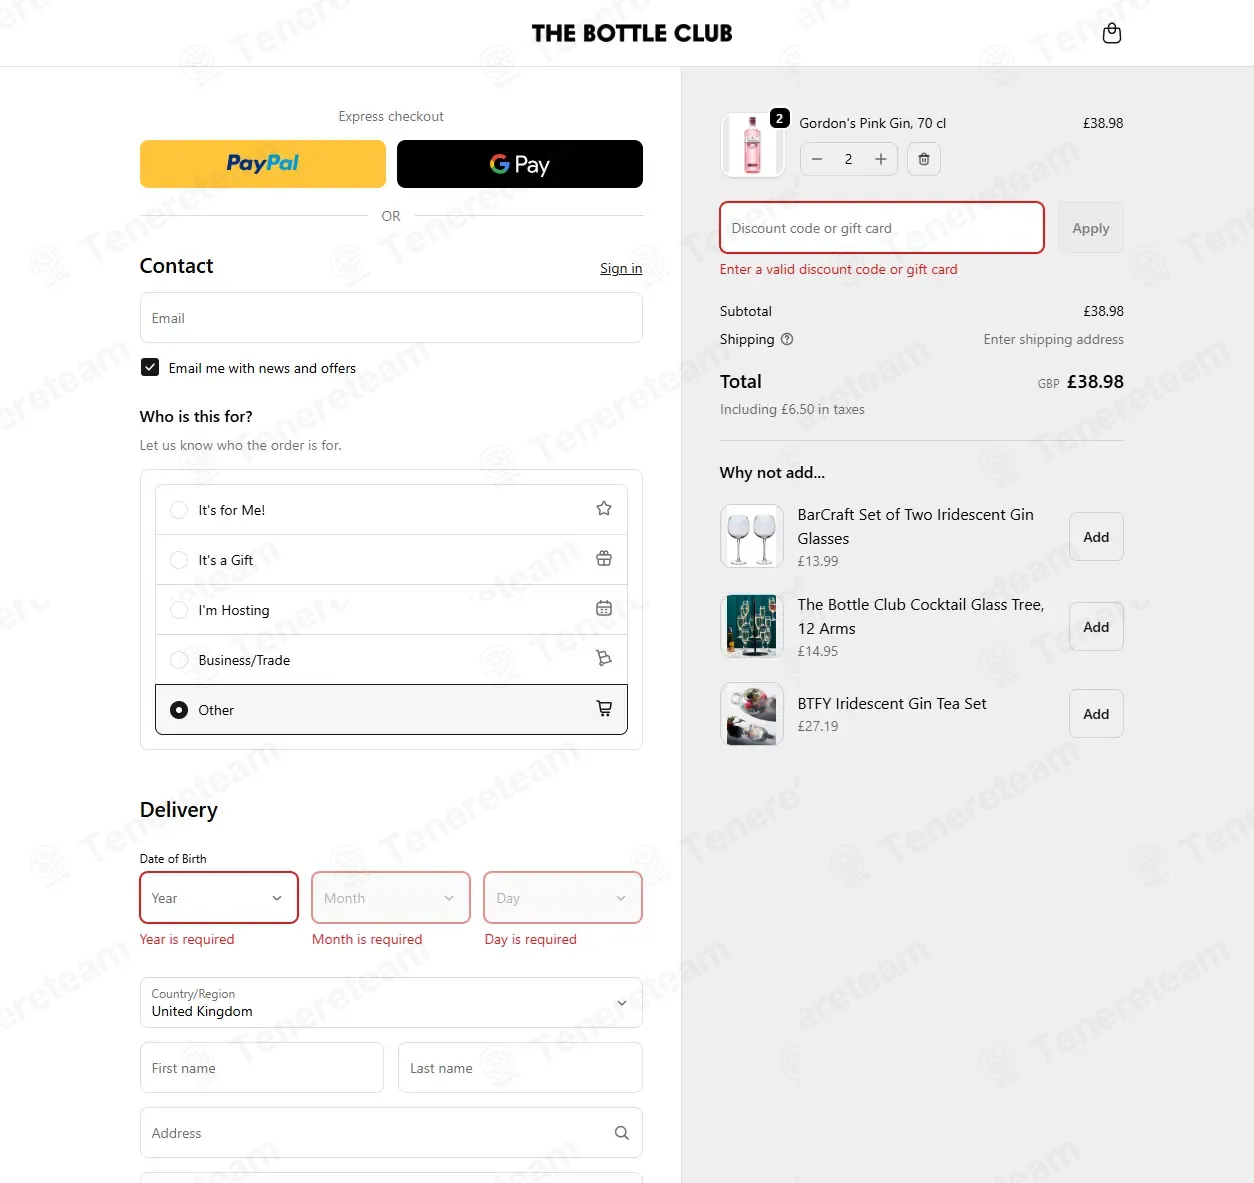Remove Gordon's Pink Gin using trash icon
Viewport: 1254px width, 1183px height.
click(924, 159)
